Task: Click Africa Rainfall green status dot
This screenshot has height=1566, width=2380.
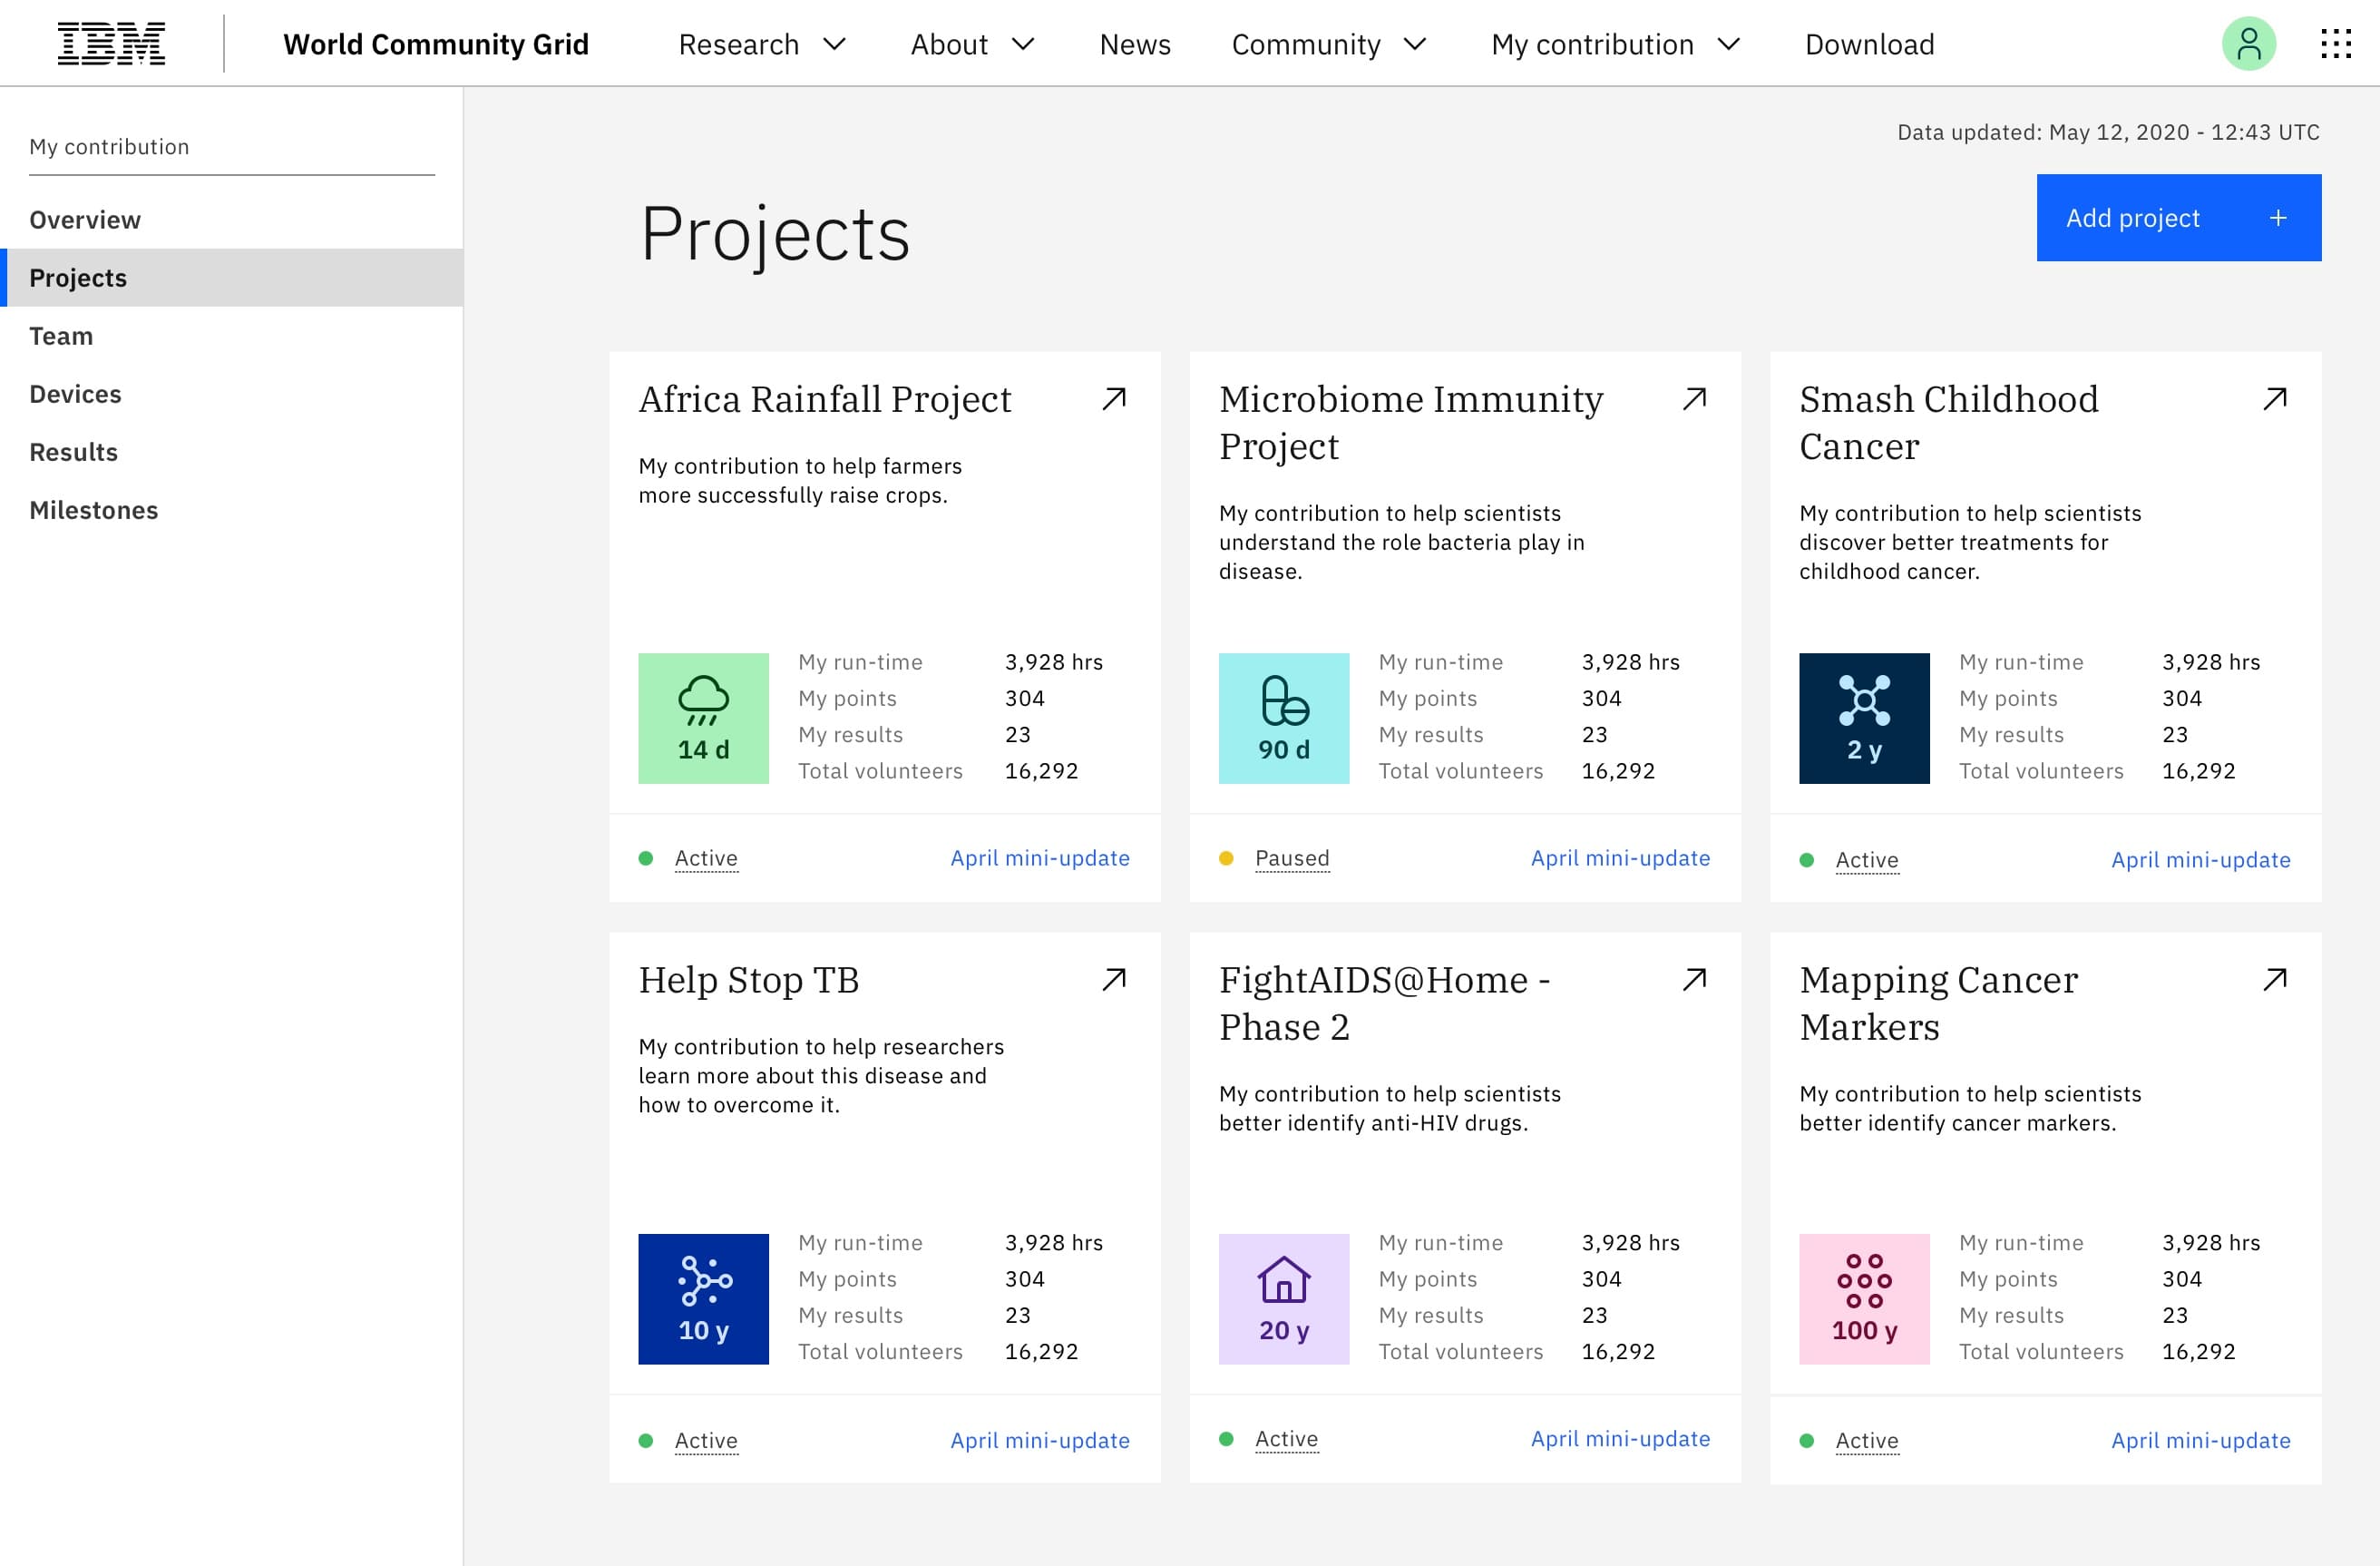Action: pyautogui.click(x=646, y=858)
